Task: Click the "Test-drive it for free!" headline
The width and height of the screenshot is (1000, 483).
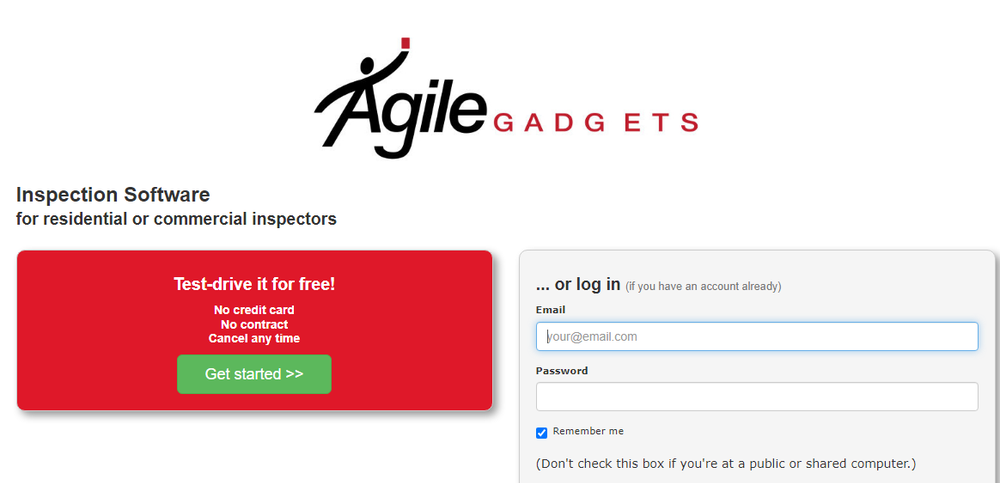Action: tap(254, 284)
